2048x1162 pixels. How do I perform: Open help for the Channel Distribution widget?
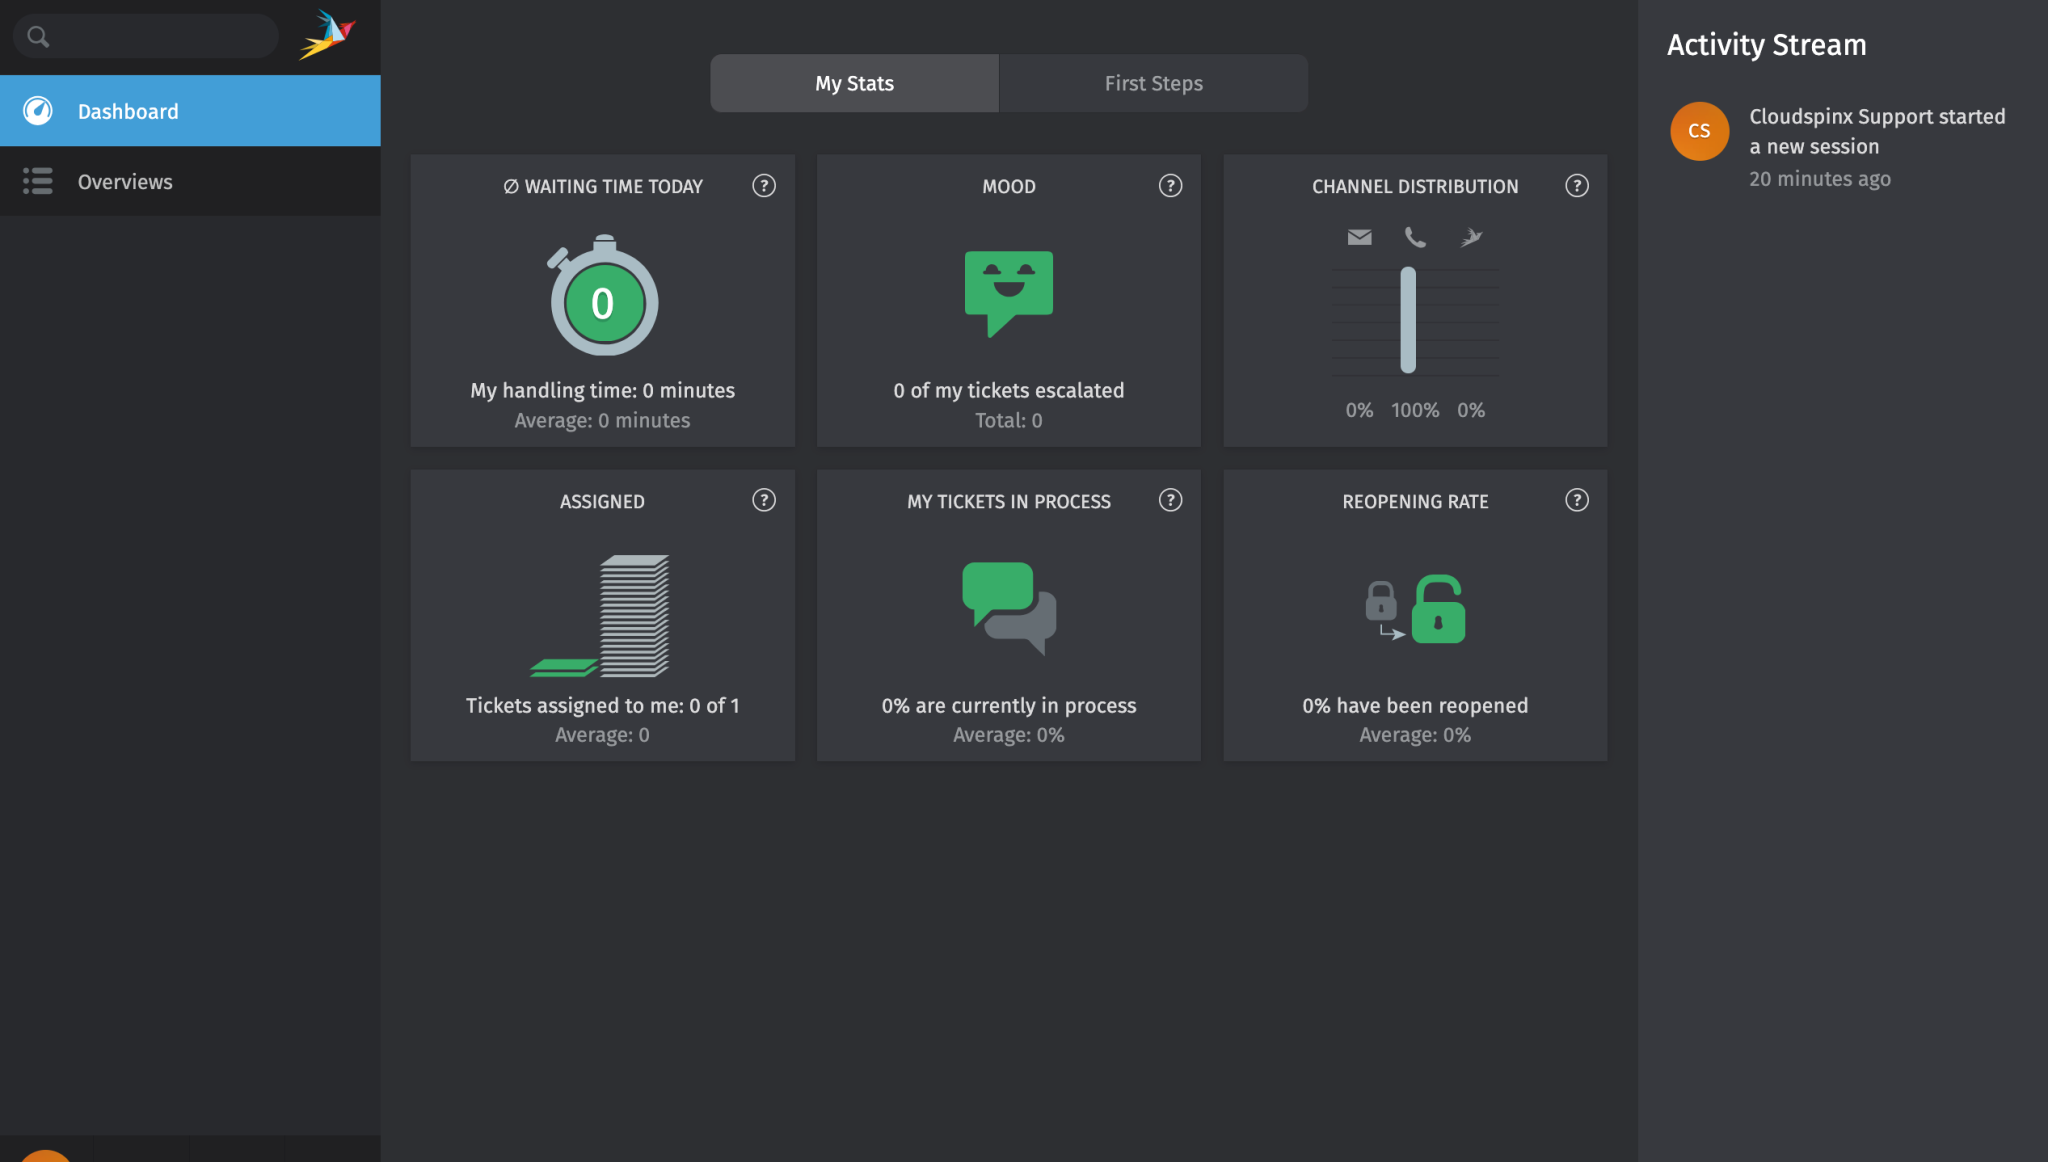coord(1576,185)
